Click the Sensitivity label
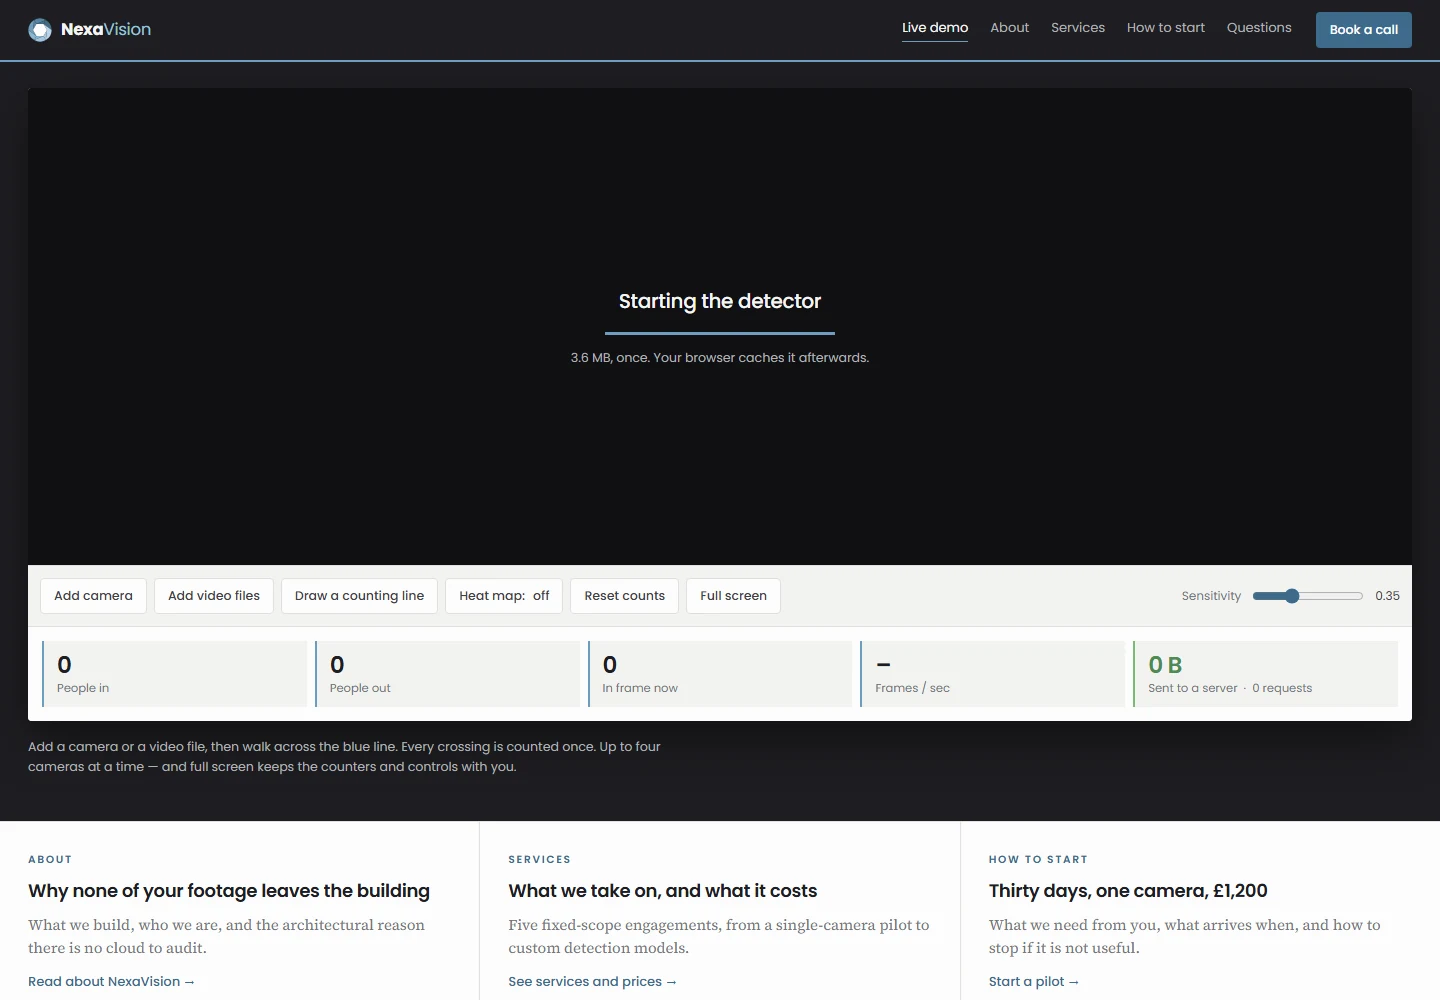Image resolution: width=1440 pixels, height=1000 pixels. click(x=1211, y=596)
